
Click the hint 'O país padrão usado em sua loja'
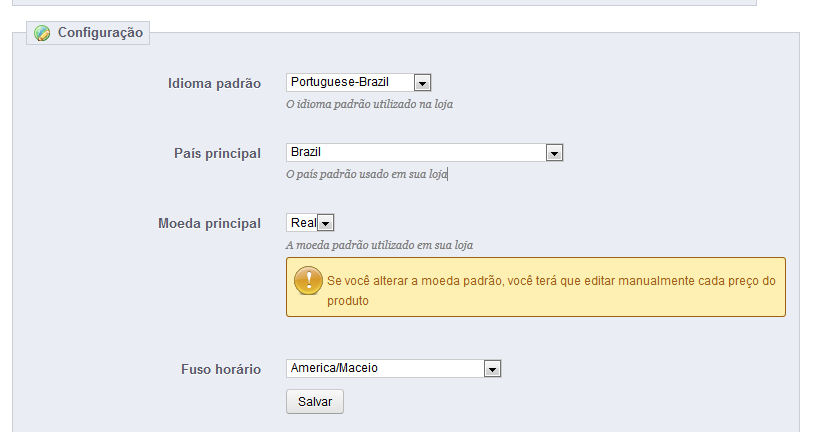pyautogui.click(x=366, y=174)
